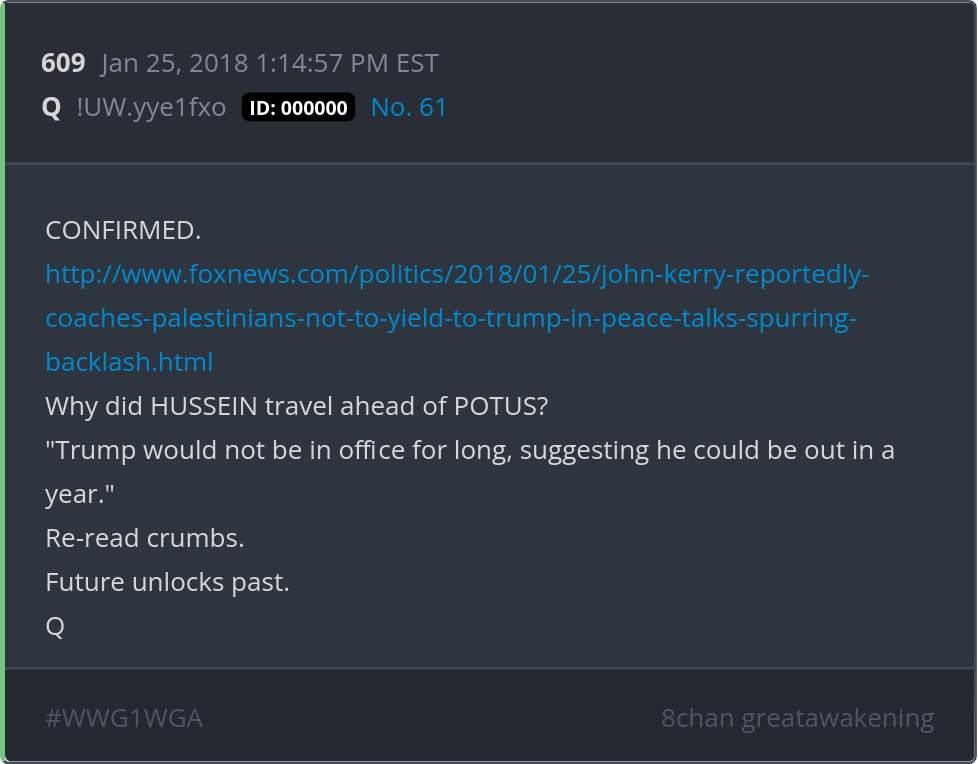This screenshot has height=764, width=978.
Task: Click the #WWG1WGA hashtag in footer
Action: tap(124, 718)
